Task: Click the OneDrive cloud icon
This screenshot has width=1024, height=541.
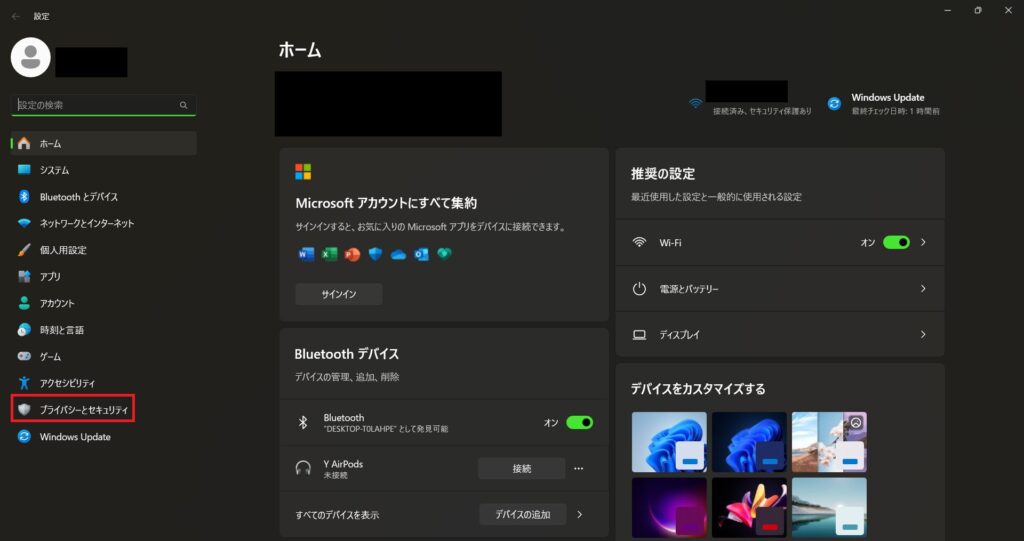Action: click(x=398, y=255)
